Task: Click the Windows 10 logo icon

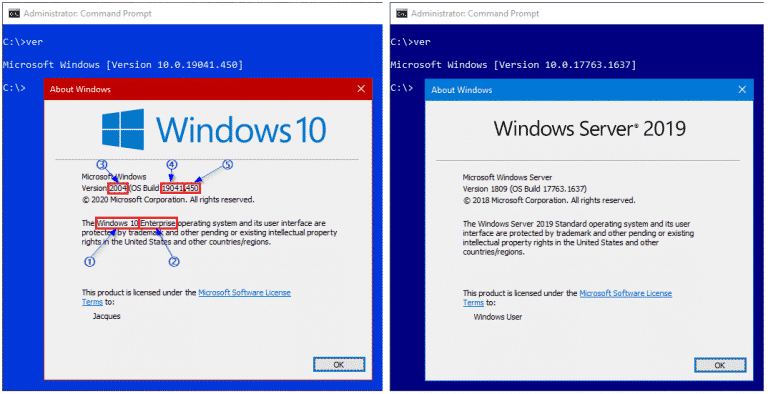Action: click(x=123, y=129)
